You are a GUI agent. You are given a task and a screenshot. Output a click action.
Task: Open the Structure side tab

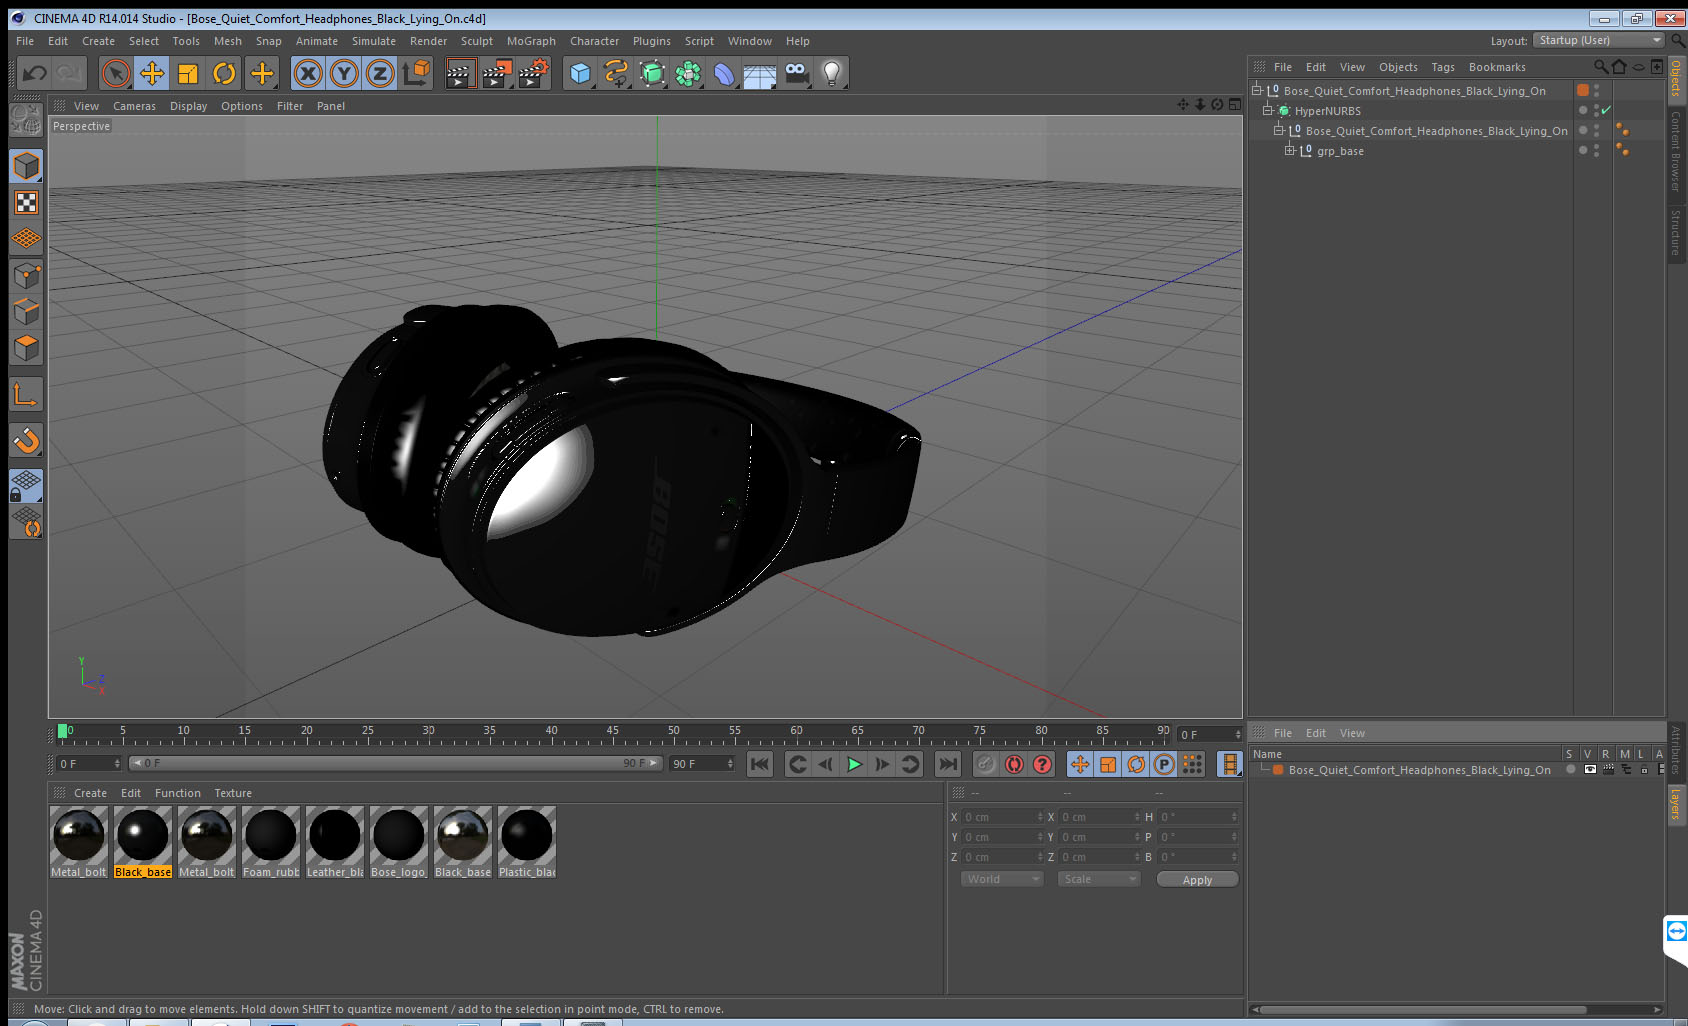coord(1676,232)
